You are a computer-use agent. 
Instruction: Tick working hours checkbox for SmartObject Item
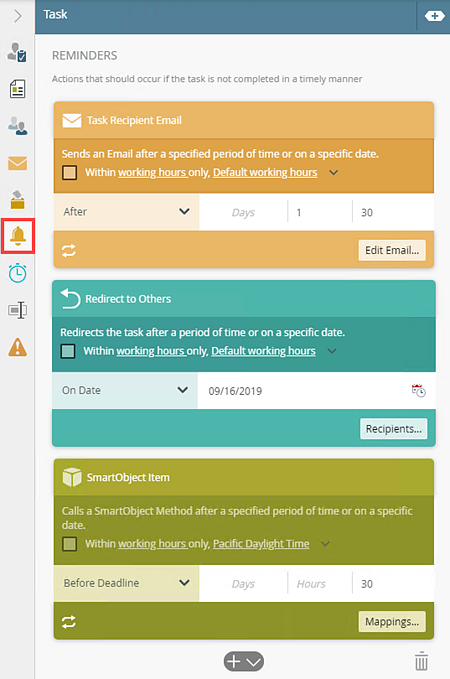coord(70,543)
